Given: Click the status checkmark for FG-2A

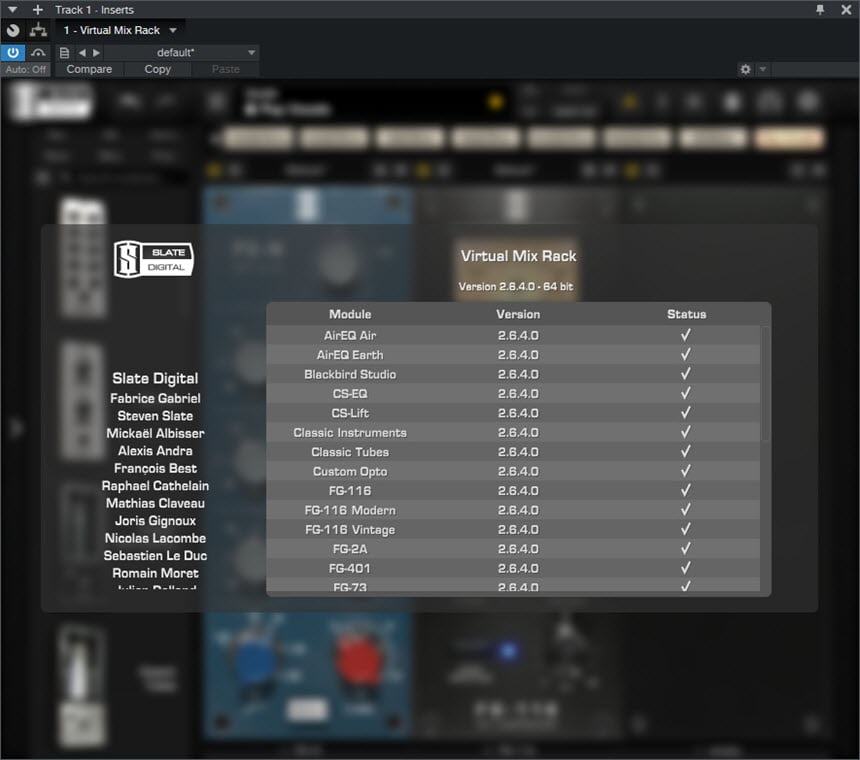Looking at the screenshot, I should tap(686, 548).
